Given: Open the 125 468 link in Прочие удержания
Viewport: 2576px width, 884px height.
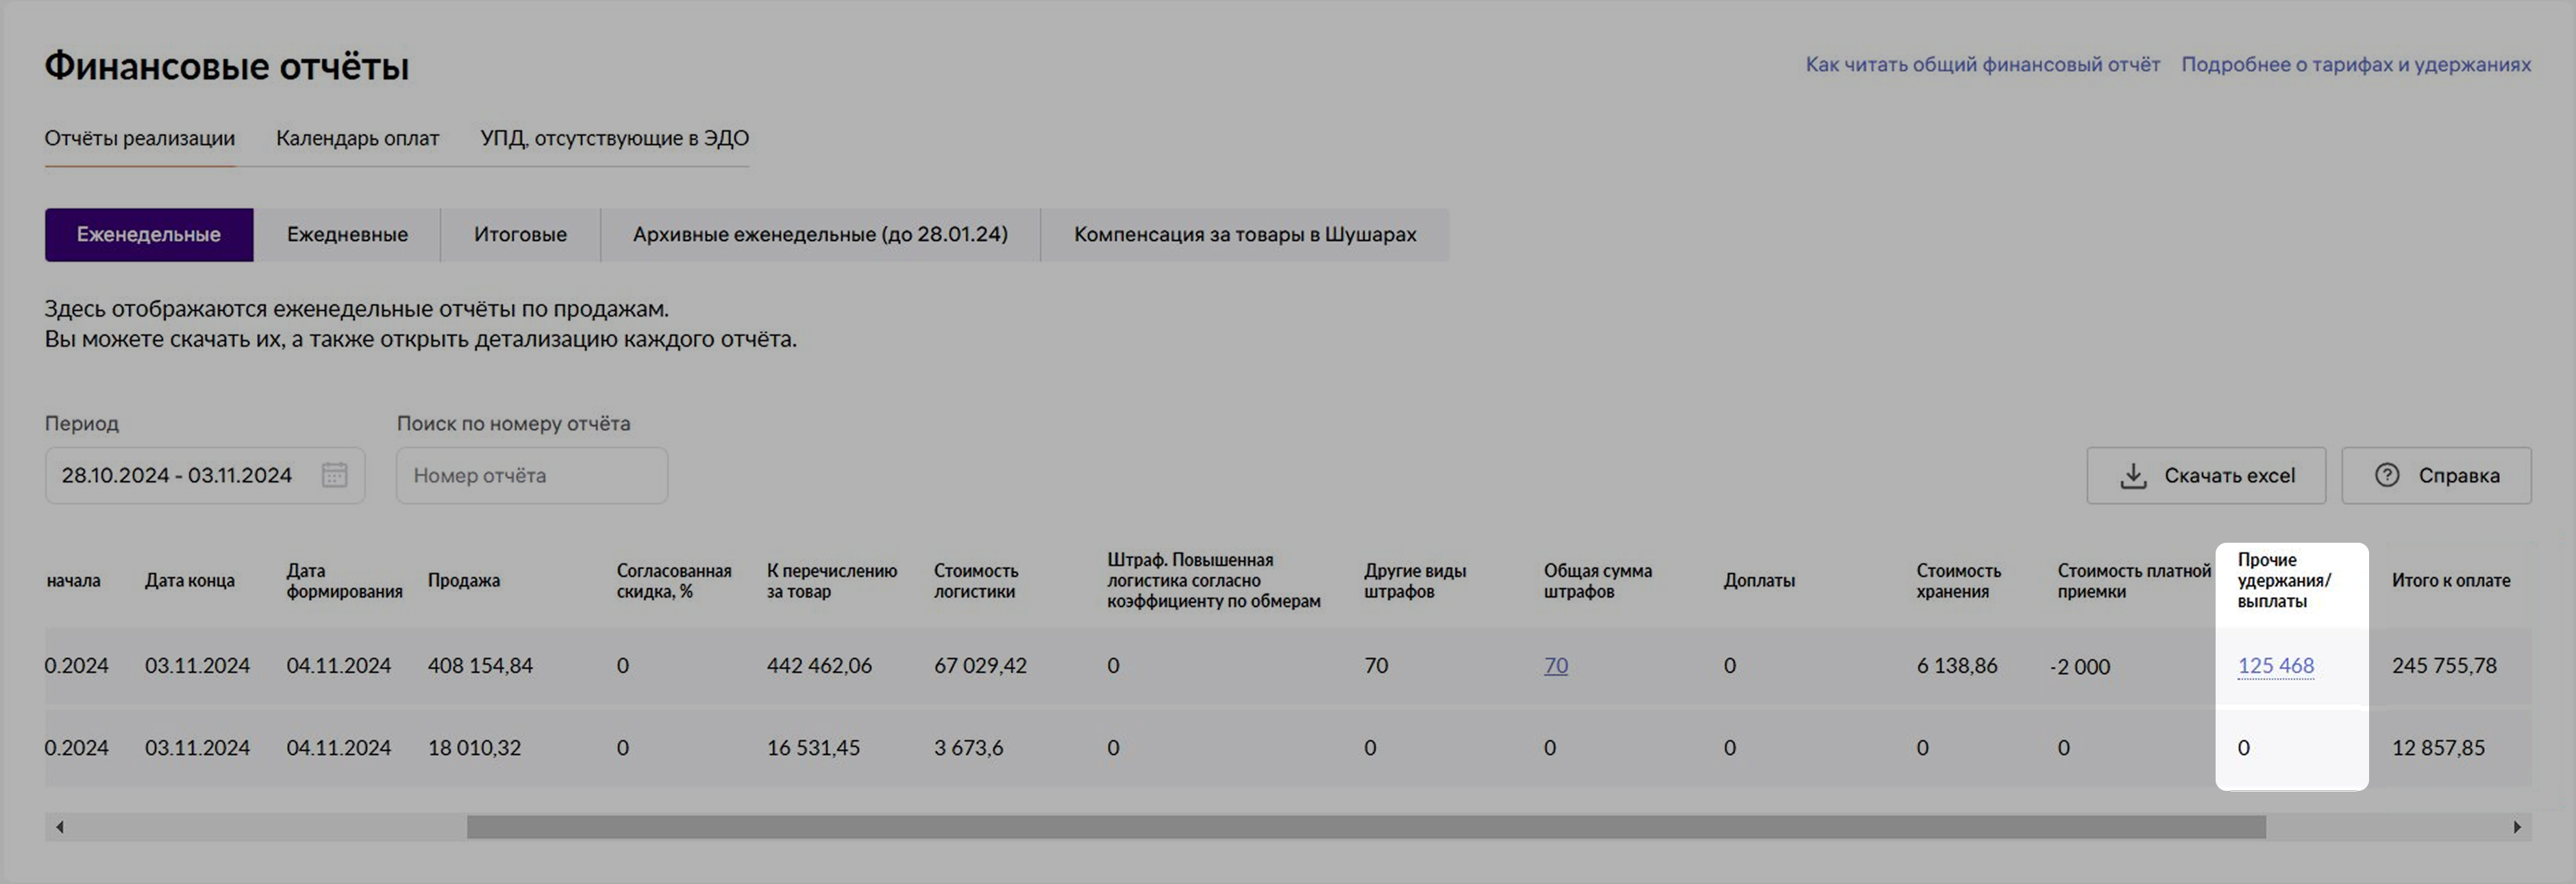Looking at the screenshot, I should coord(2275,666).
